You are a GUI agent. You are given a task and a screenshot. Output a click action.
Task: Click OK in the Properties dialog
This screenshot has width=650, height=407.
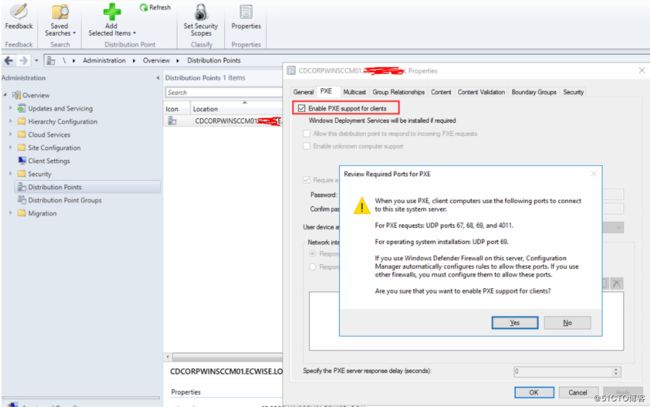pos(534,392)
